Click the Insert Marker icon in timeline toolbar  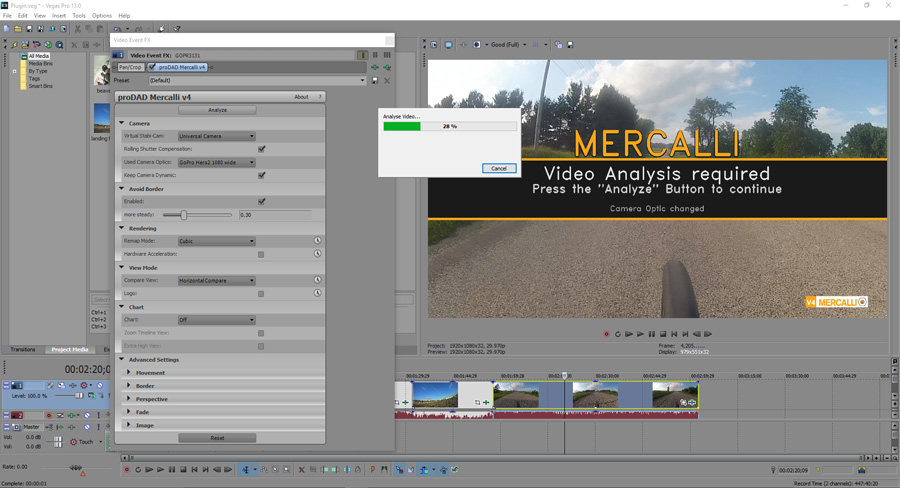(373, 470)
